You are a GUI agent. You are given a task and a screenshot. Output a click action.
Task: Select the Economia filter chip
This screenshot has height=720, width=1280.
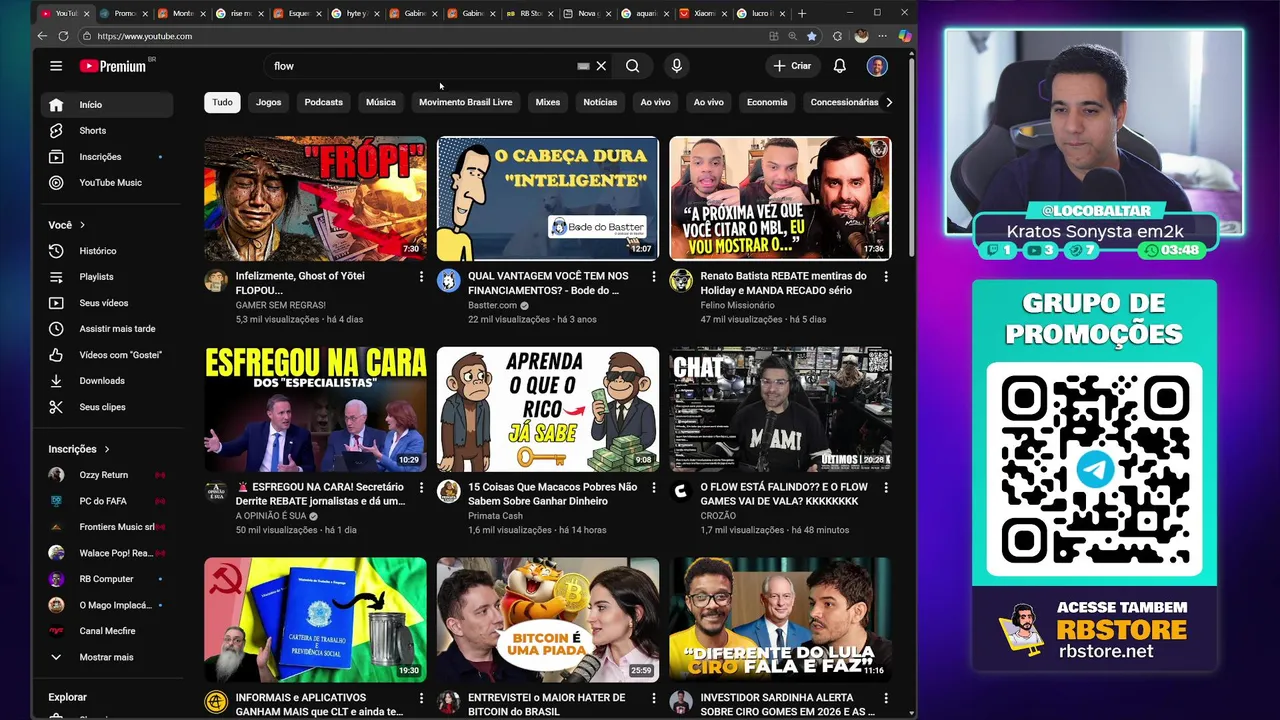(767, 102)
